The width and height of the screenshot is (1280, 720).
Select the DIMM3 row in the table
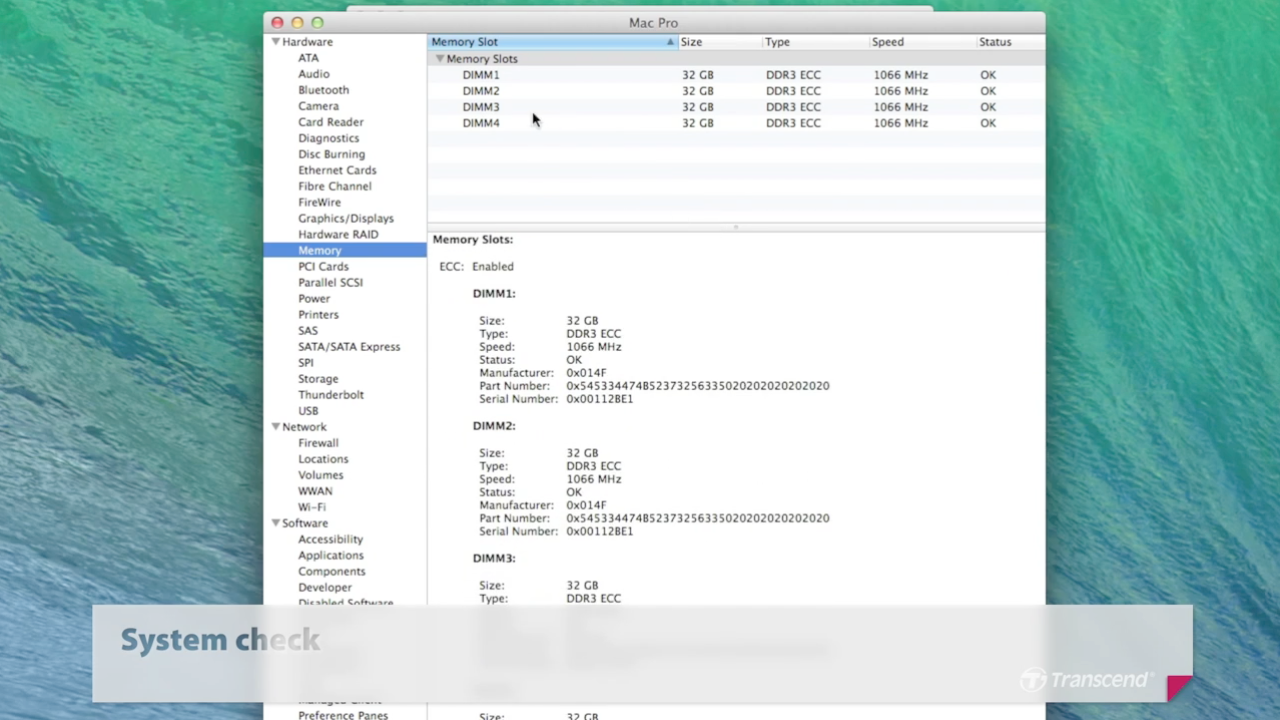pos(736,107)
